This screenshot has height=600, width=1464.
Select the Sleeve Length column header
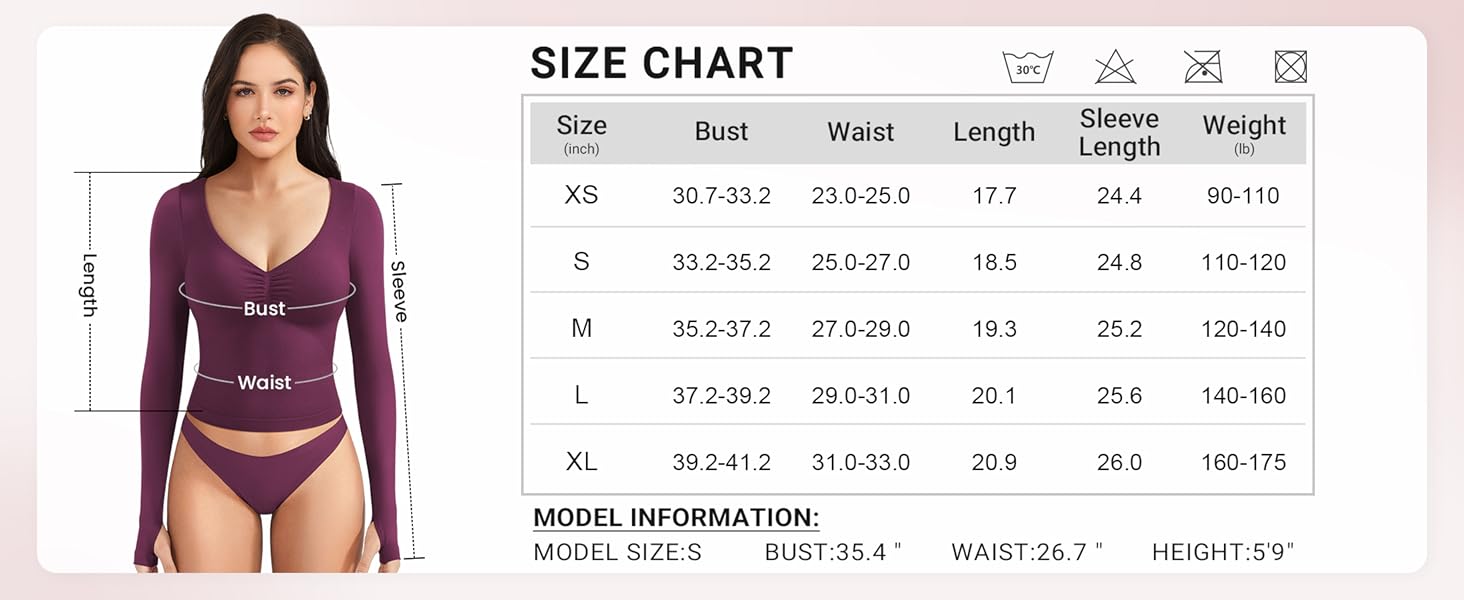coord(1119,133)
